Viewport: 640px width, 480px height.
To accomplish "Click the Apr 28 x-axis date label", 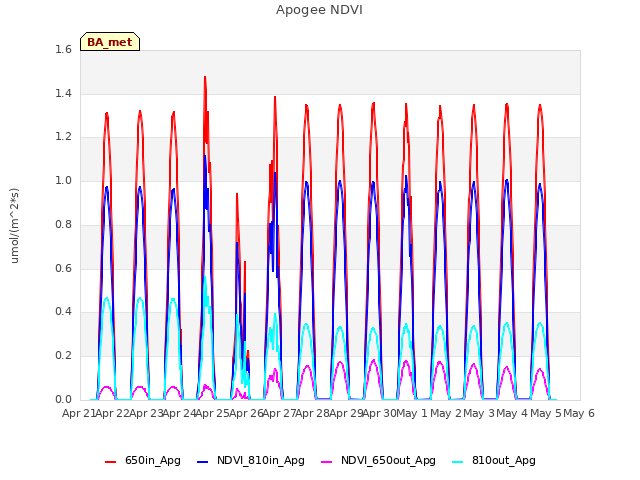I will (313, 413).
